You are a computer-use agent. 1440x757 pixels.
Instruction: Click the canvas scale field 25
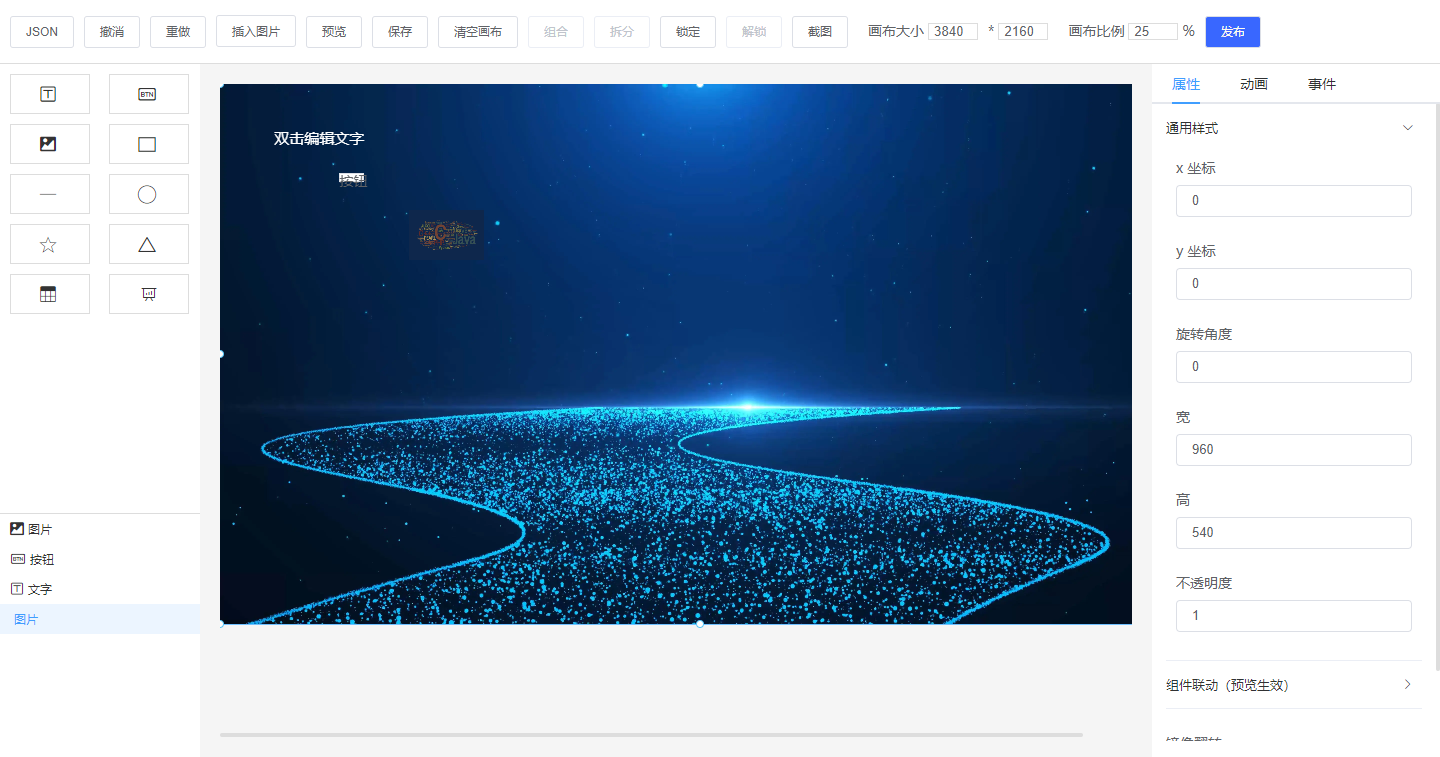[1153, 32]
